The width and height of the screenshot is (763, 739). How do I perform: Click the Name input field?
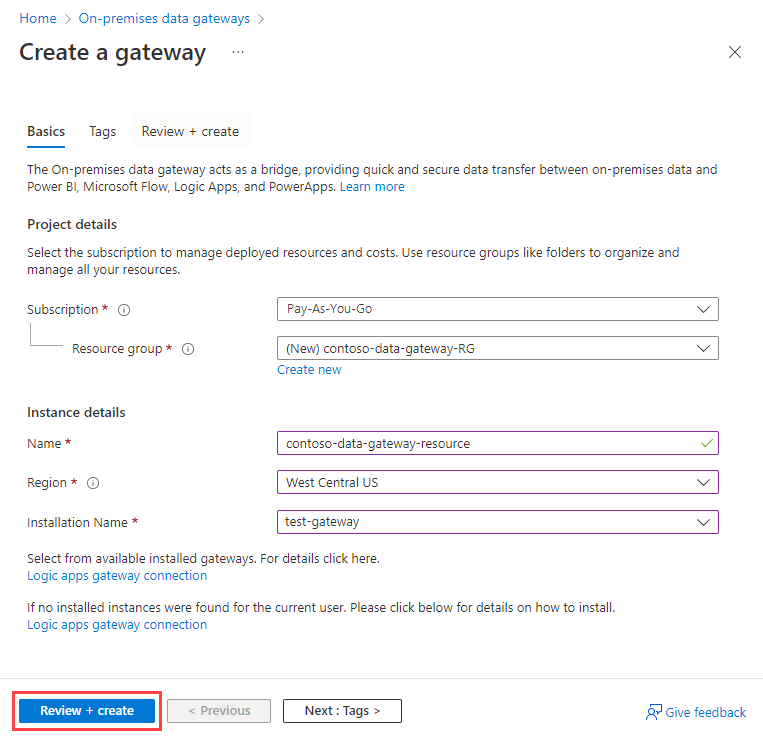pos(498,443)
